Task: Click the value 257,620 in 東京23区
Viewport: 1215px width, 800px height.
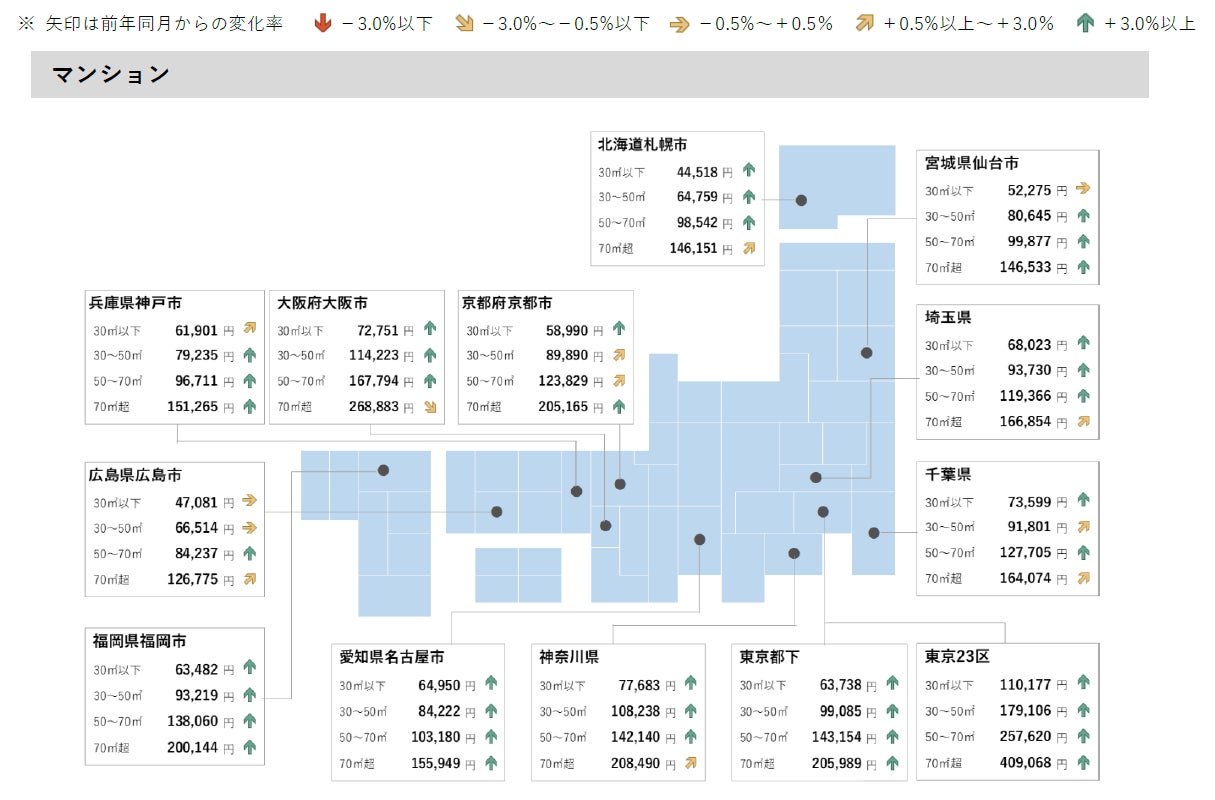Action: coord(1027,737)
